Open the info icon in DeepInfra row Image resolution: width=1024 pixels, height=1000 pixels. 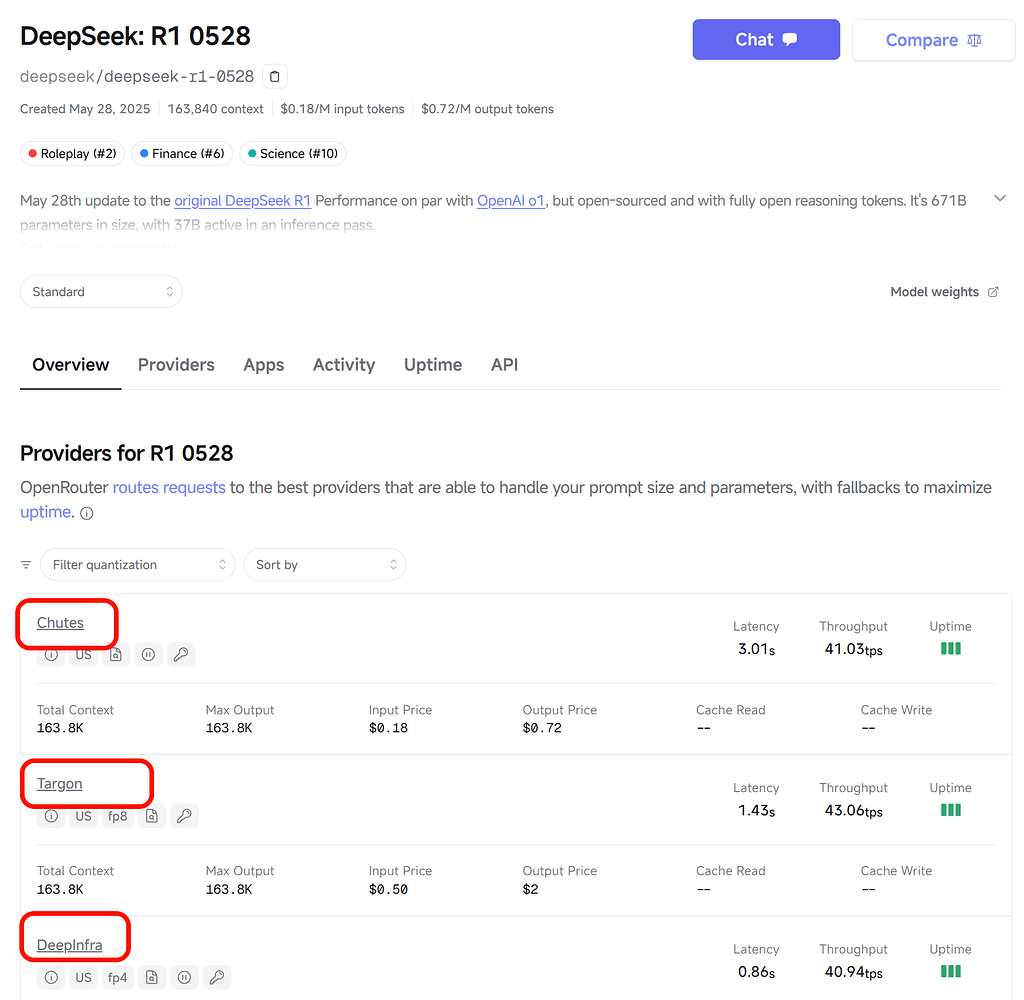(x=51, y=977)
